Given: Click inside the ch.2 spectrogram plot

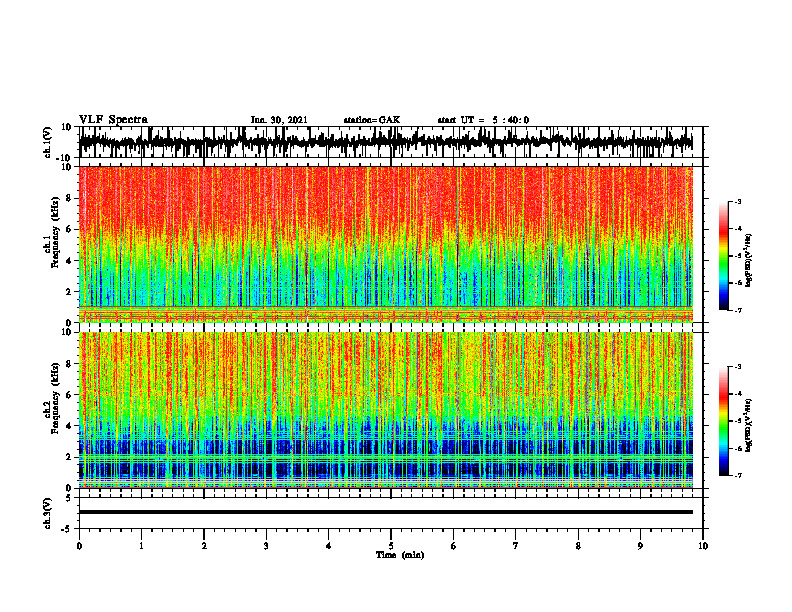Looking at the screenshot, I should [x=385, y=410].
